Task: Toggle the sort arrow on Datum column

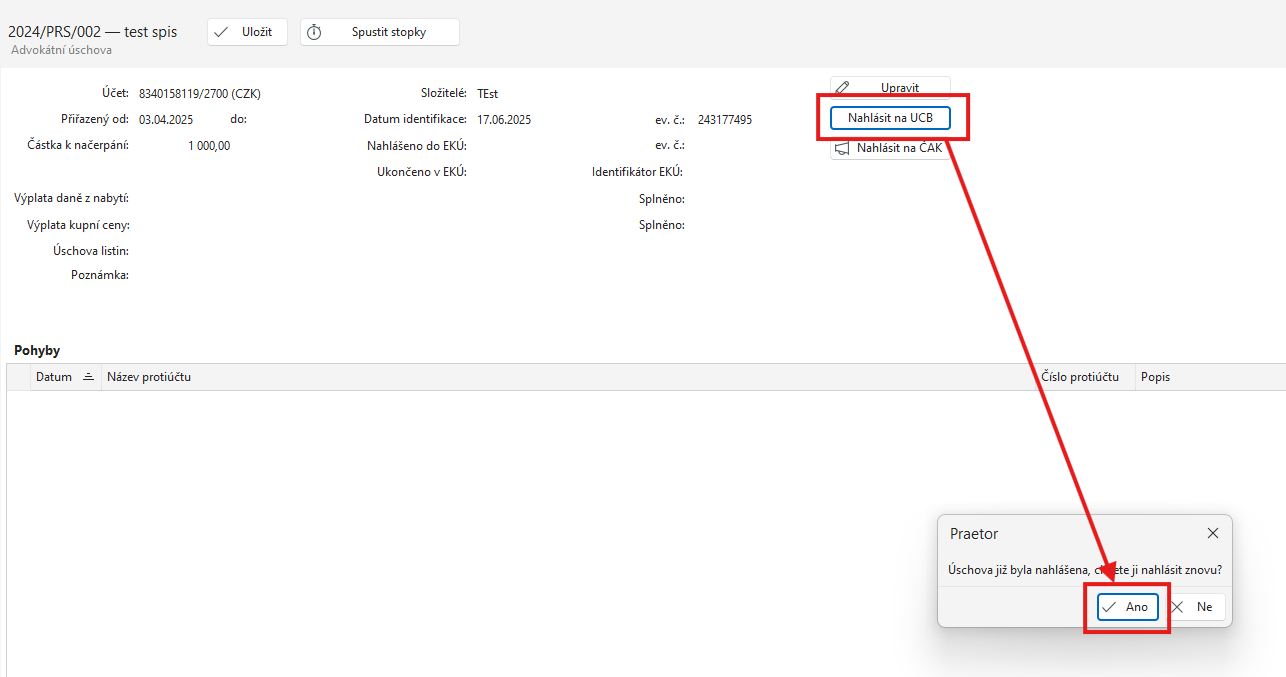Action: [88, 377]
